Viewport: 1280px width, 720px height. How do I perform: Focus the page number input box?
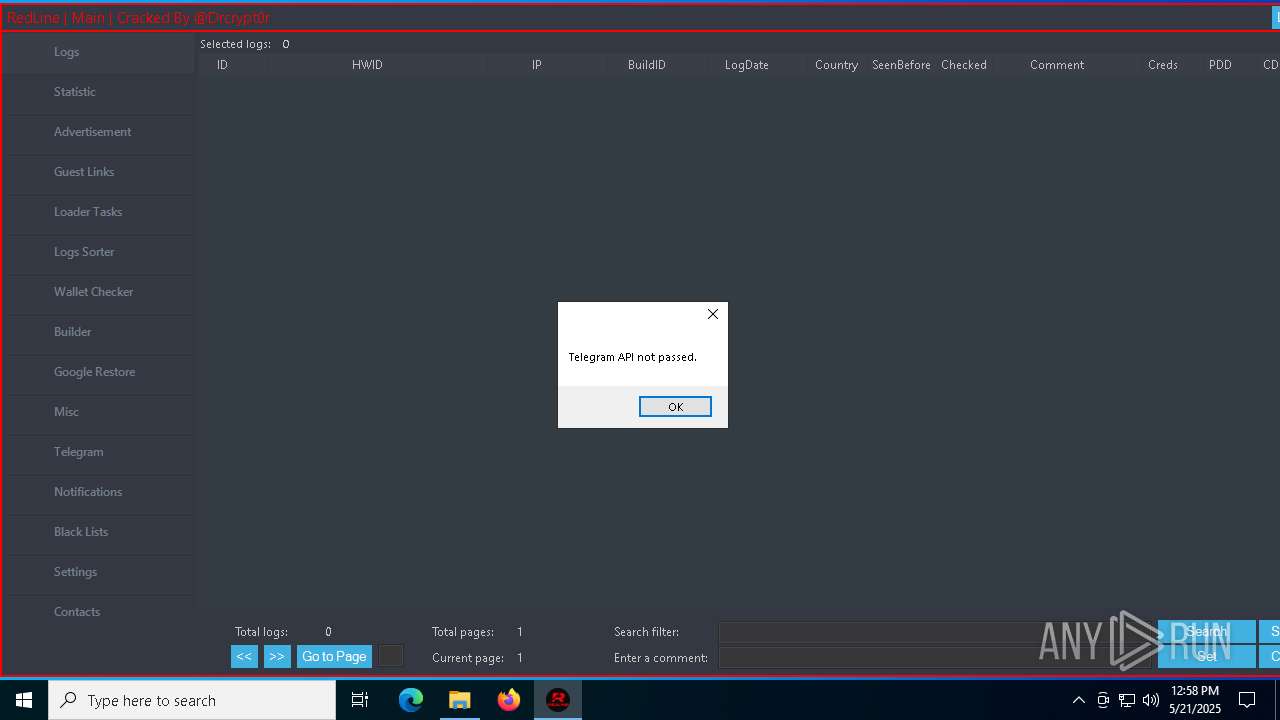click(391, 657)
